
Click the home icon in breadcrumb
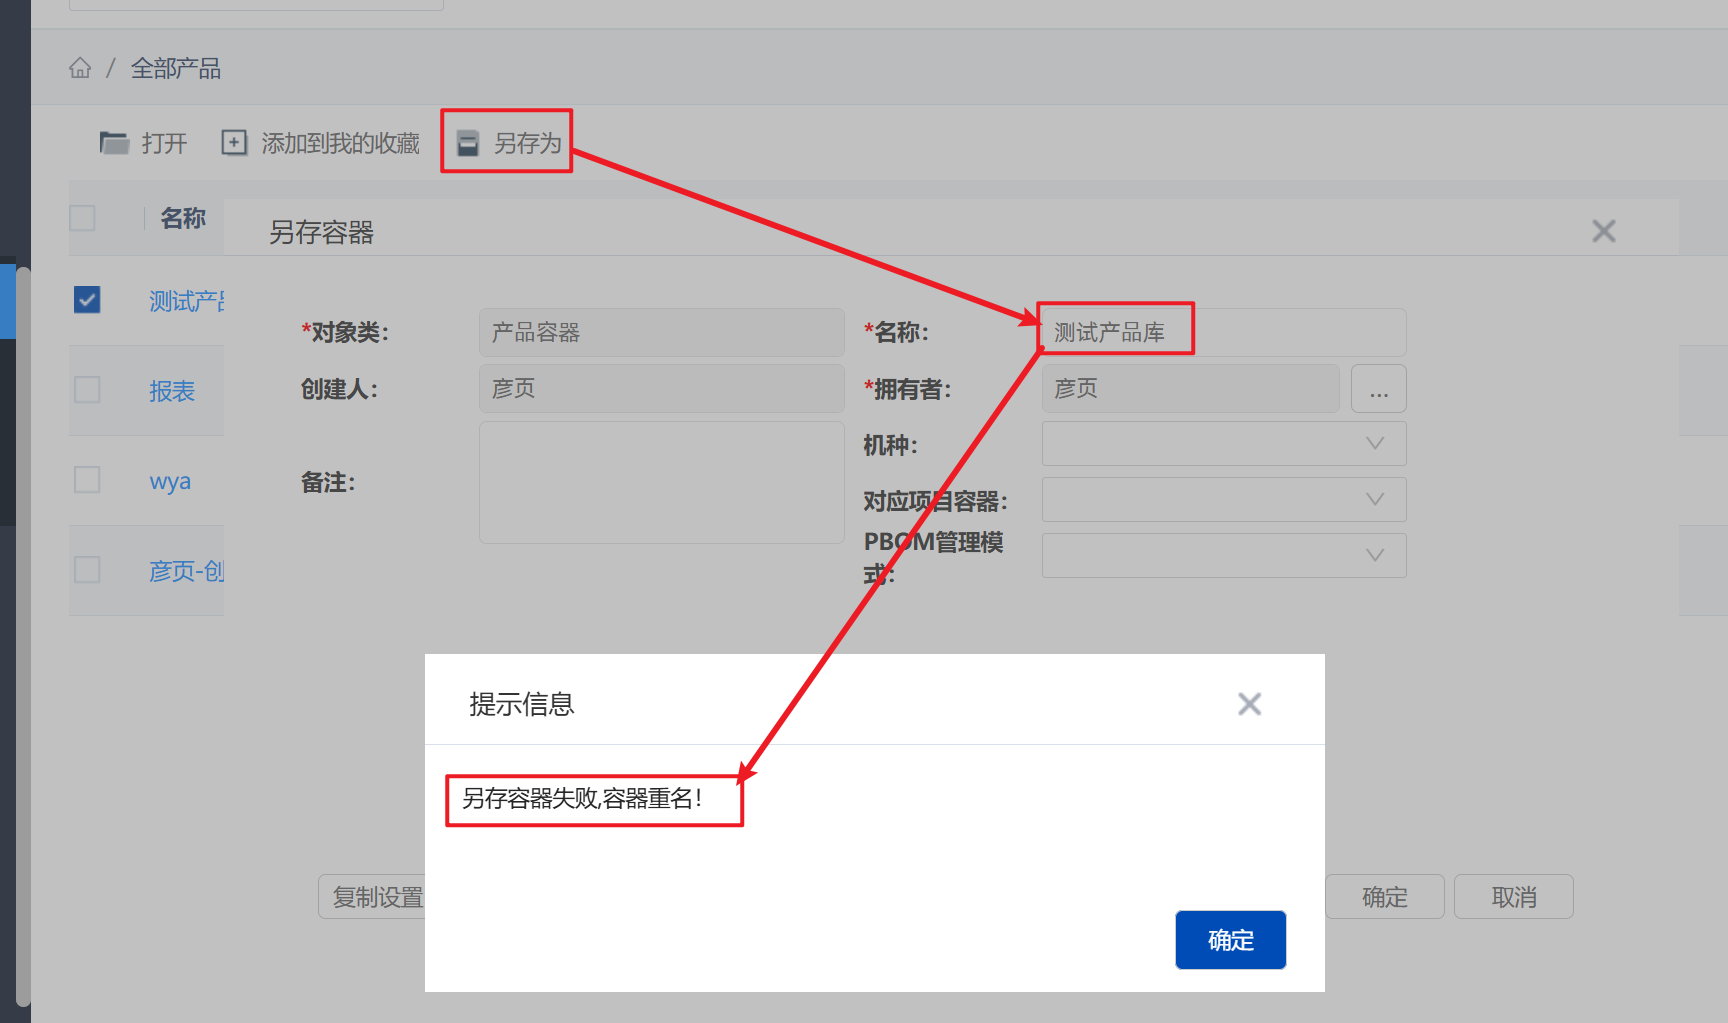(x=80, y=68)
